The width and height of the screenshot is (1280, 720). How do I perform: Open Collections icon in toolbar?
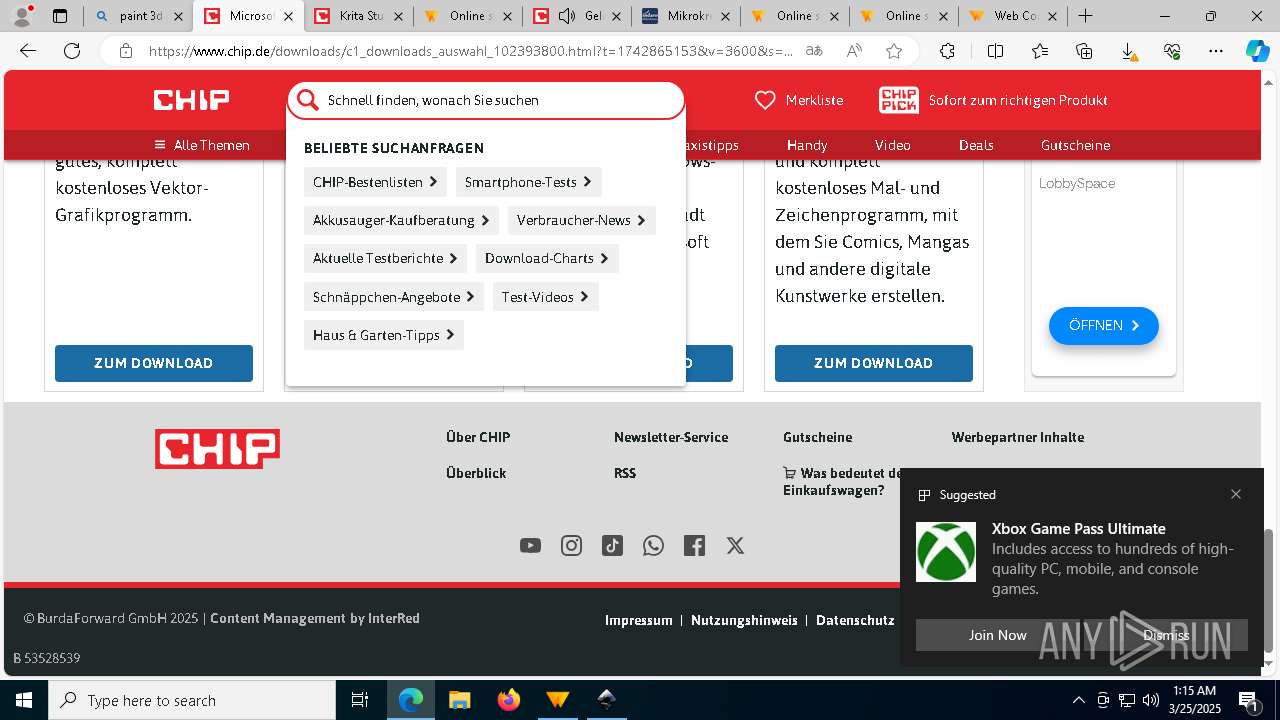[x=1084, y=51]
